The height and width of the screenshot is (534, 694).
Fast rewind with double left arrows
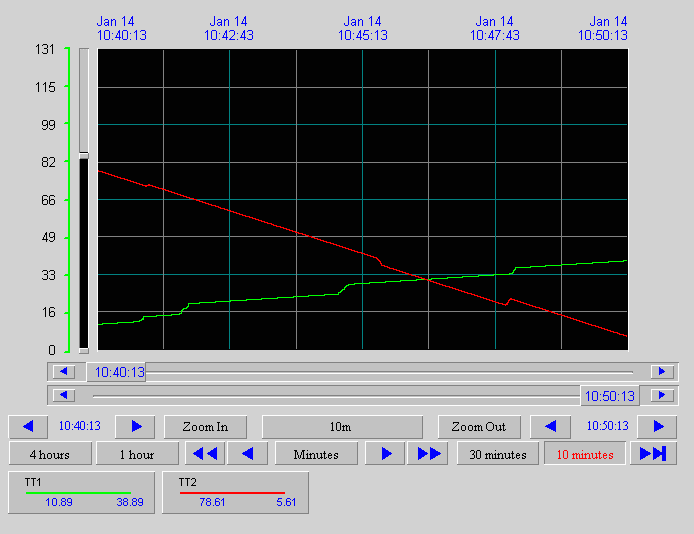[205, 454]
